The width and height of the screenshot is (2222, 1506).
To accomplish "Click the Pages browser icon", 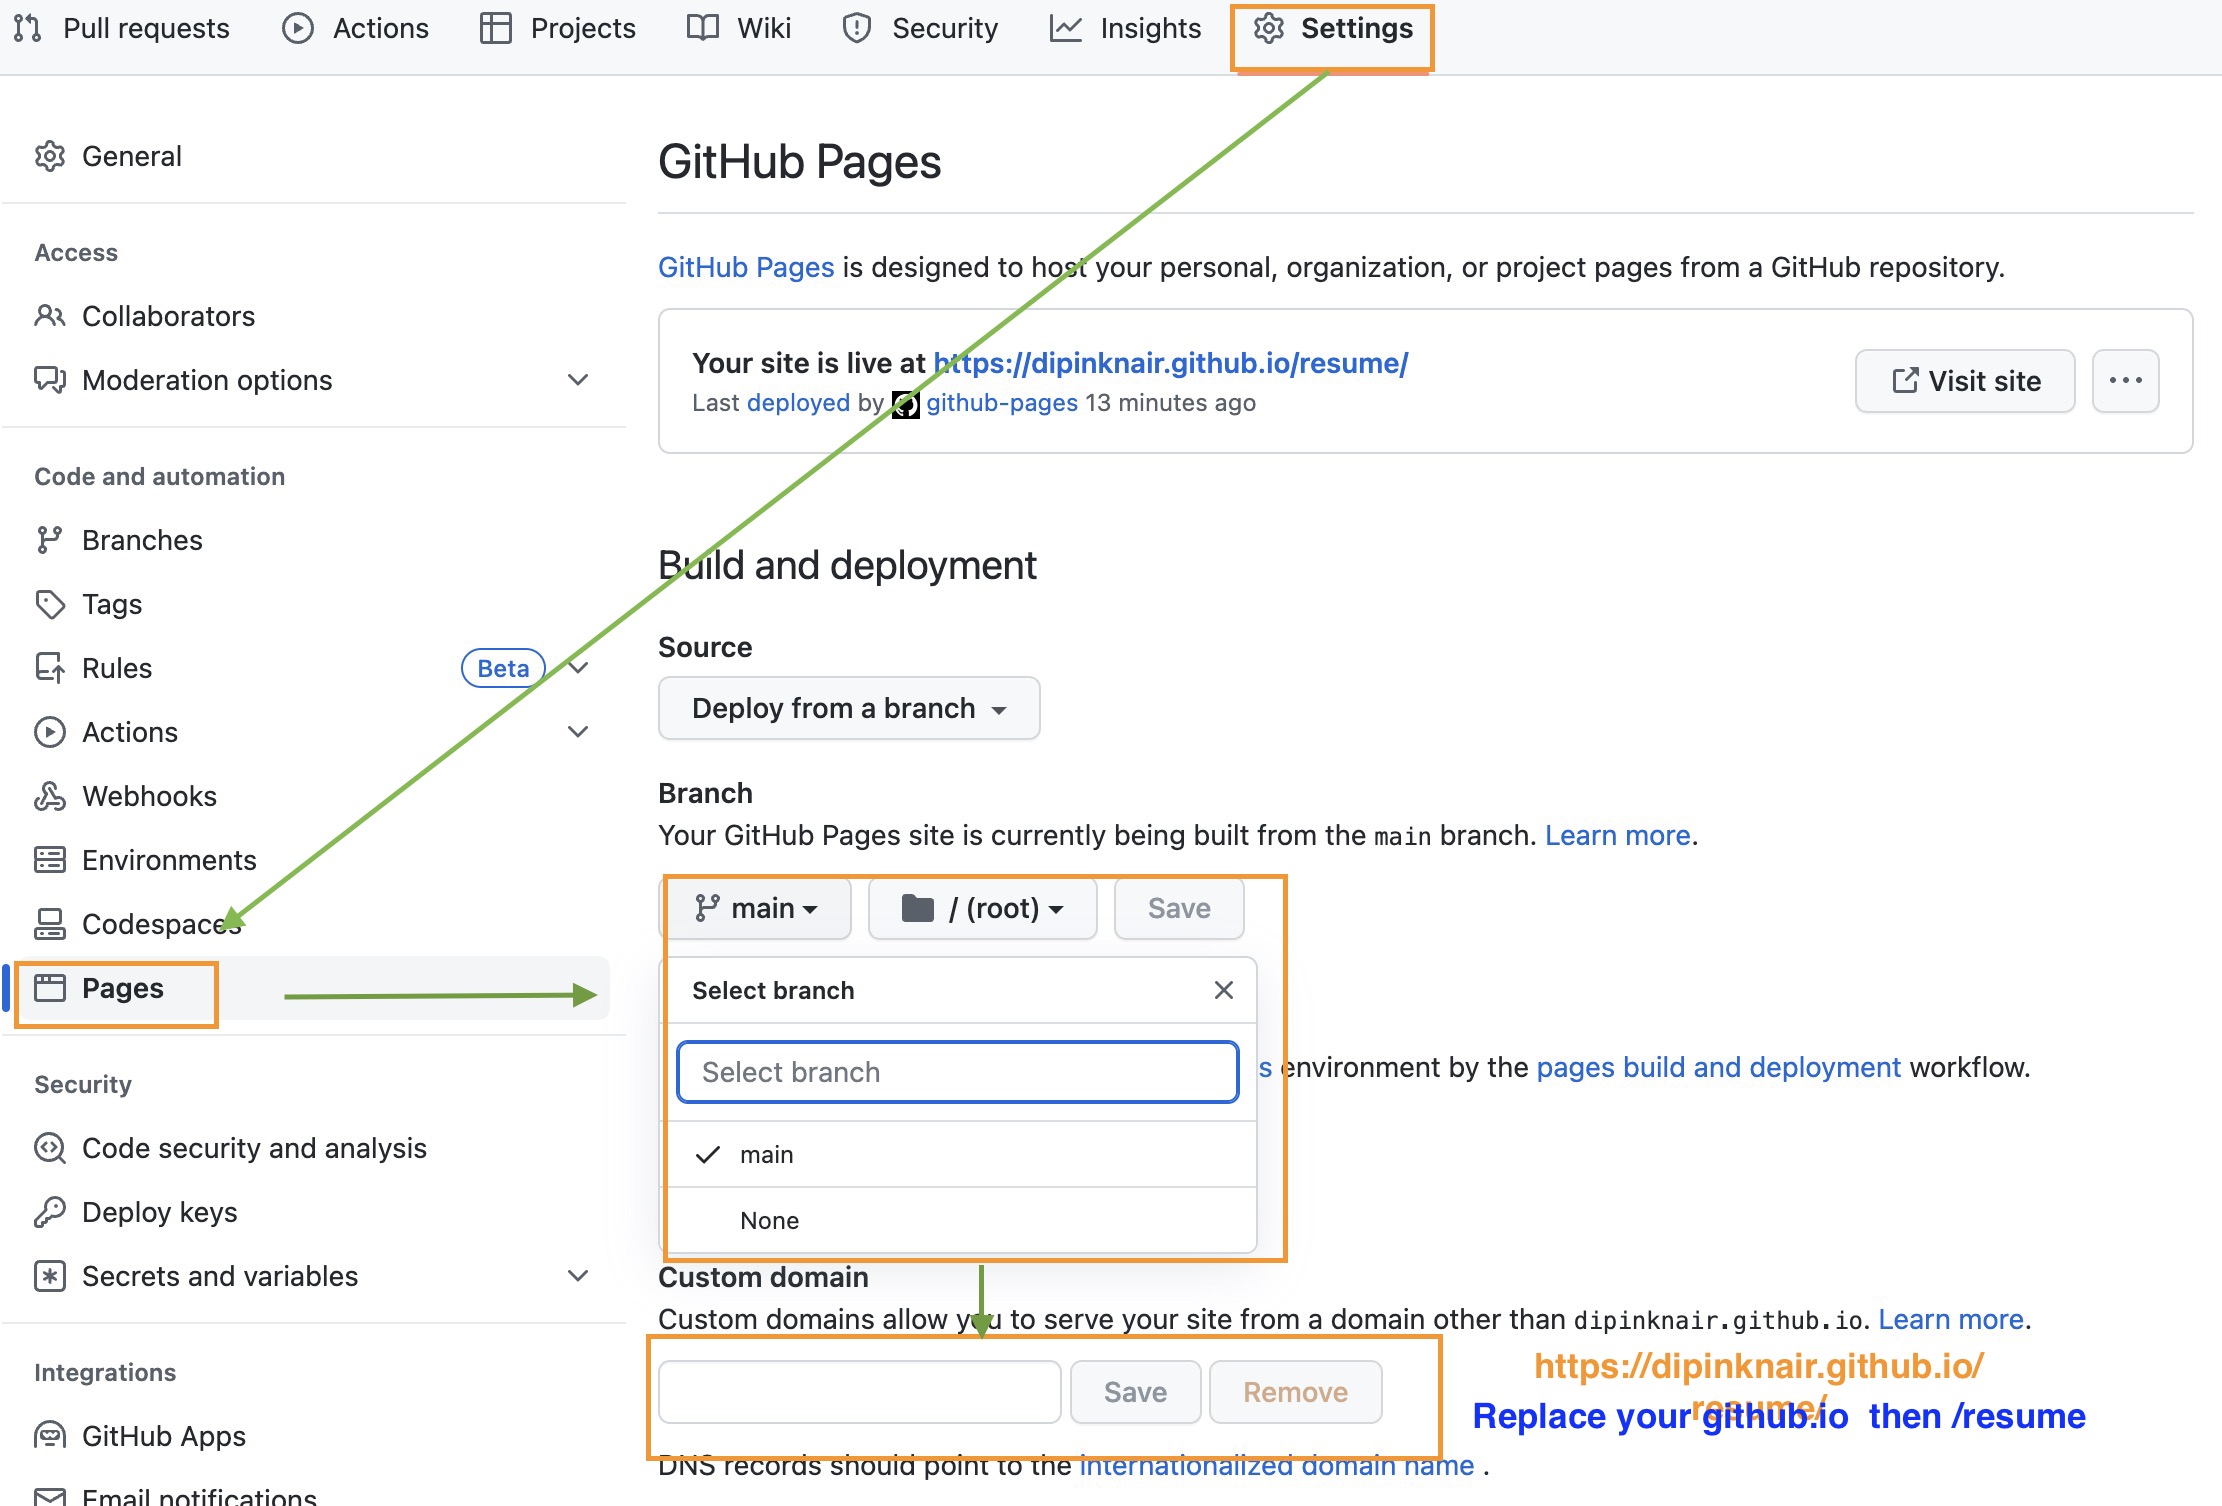I will [50, 988].
